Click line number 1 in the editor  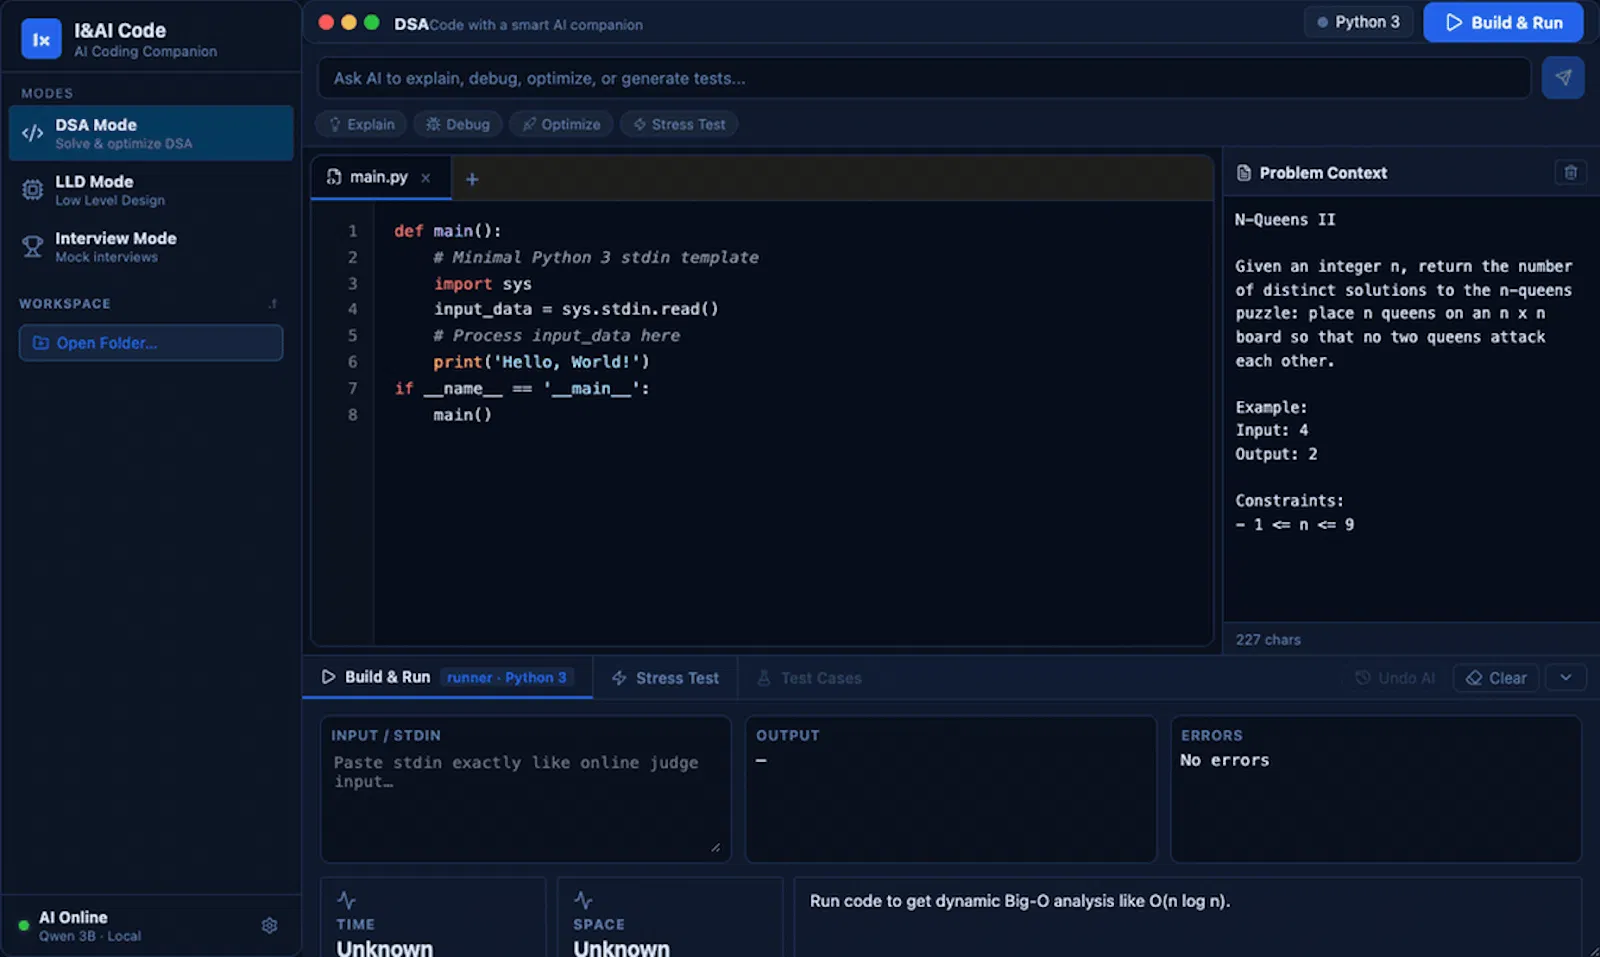[352, 231]
